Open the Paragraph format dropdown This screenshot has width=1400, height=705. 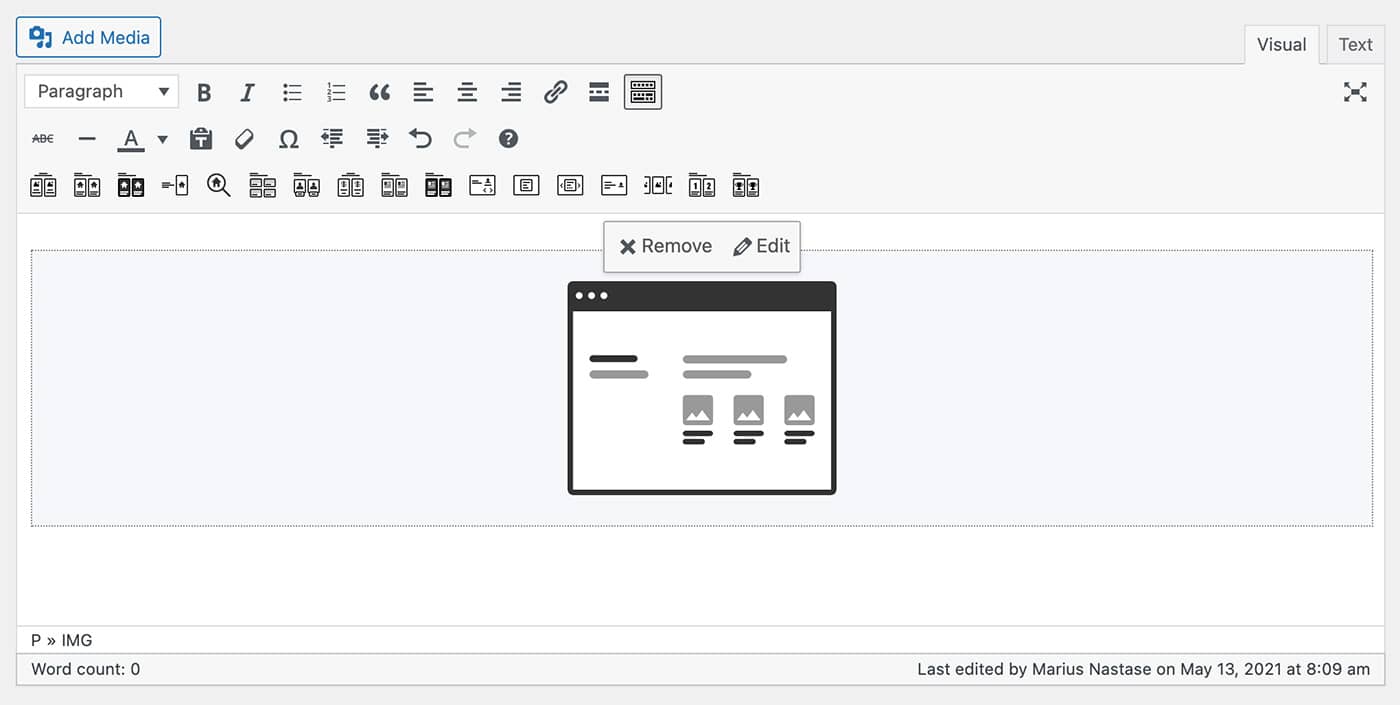coord(101,92)
